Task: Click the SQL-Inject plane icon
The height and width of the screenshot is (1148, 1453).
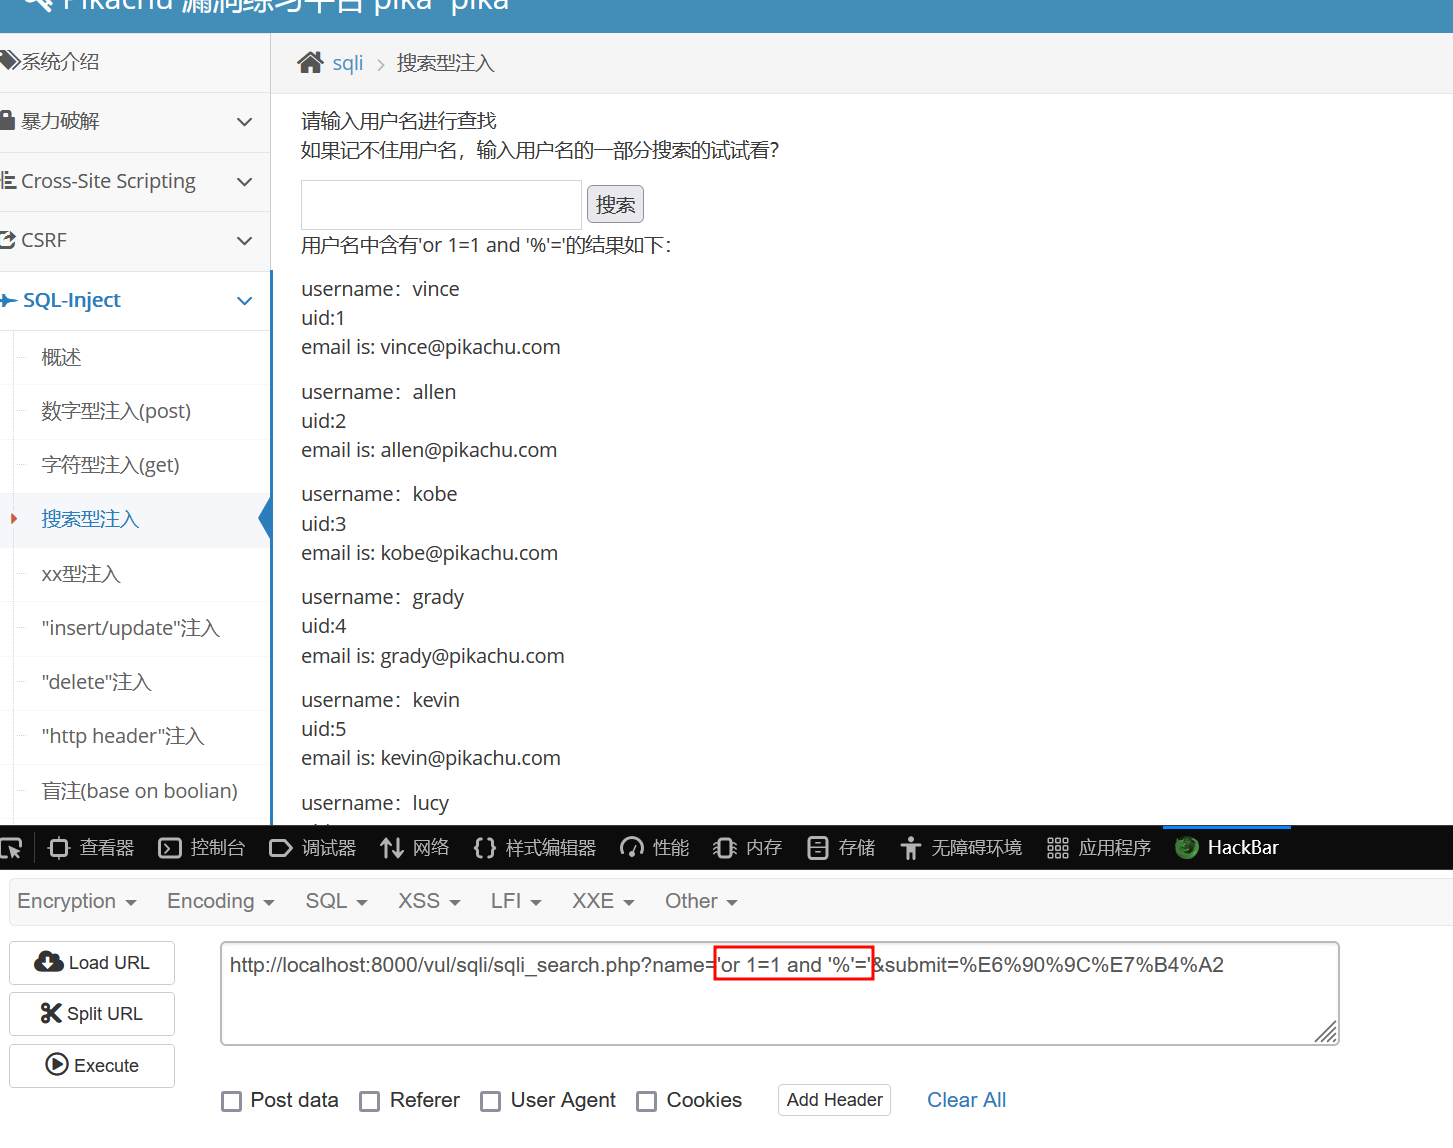Action: (x=9, y=300)
